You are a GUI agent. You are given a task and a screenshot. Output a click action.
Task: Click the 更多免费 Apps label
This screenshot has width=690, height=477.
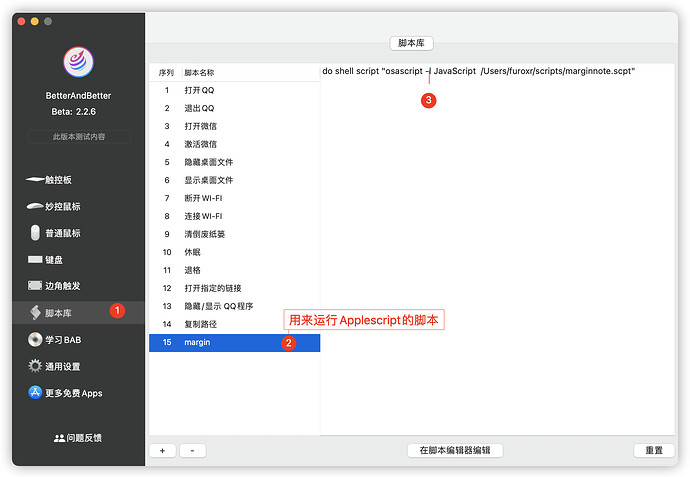pos(74,393)
